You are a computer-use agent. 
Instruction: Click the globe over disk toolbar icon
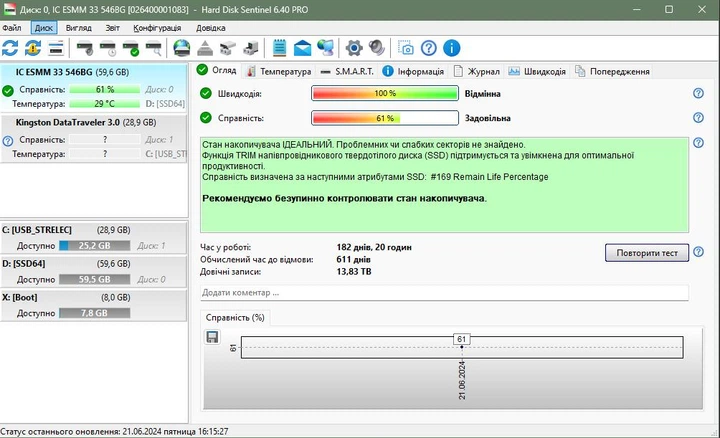pos(182,48)
